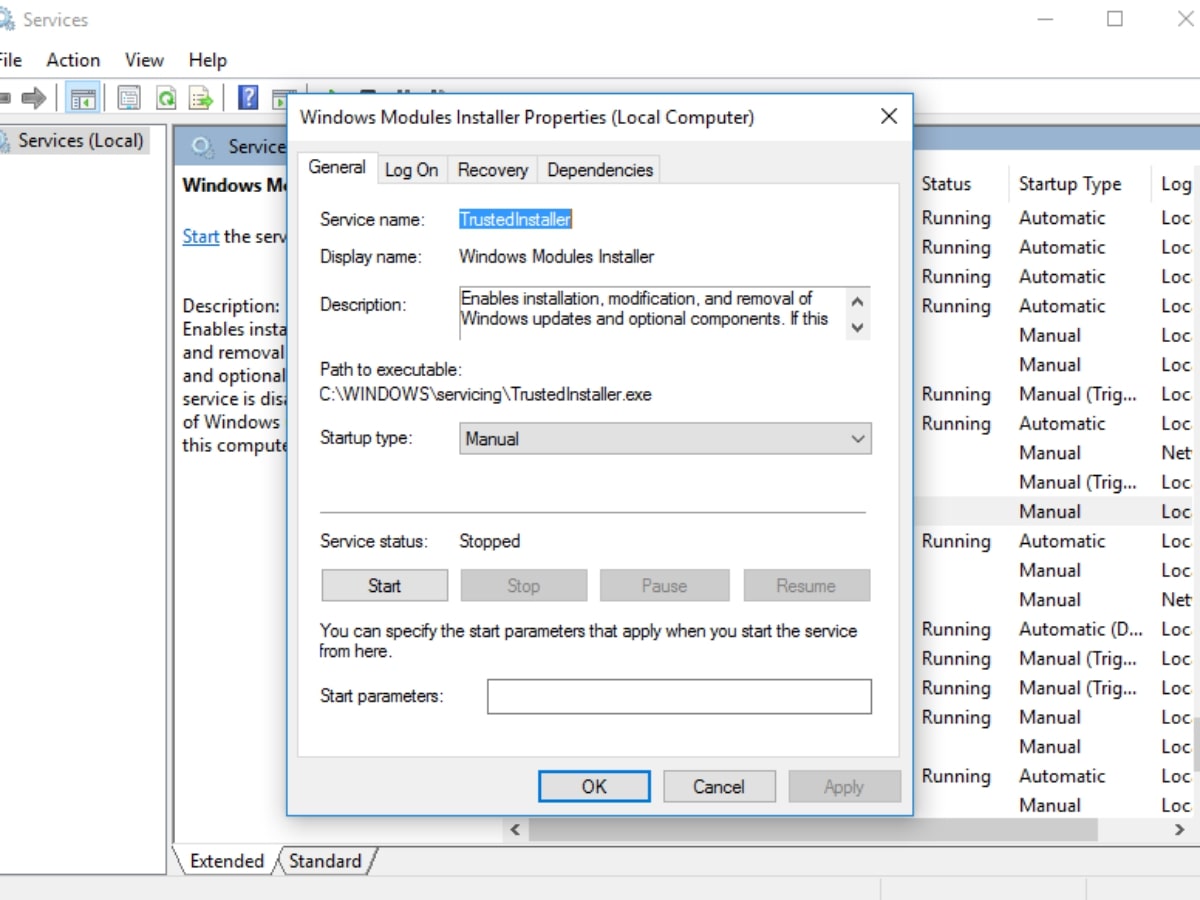
Task: Click the Forward navigation arrow icon
Action: tap(32, 97)
